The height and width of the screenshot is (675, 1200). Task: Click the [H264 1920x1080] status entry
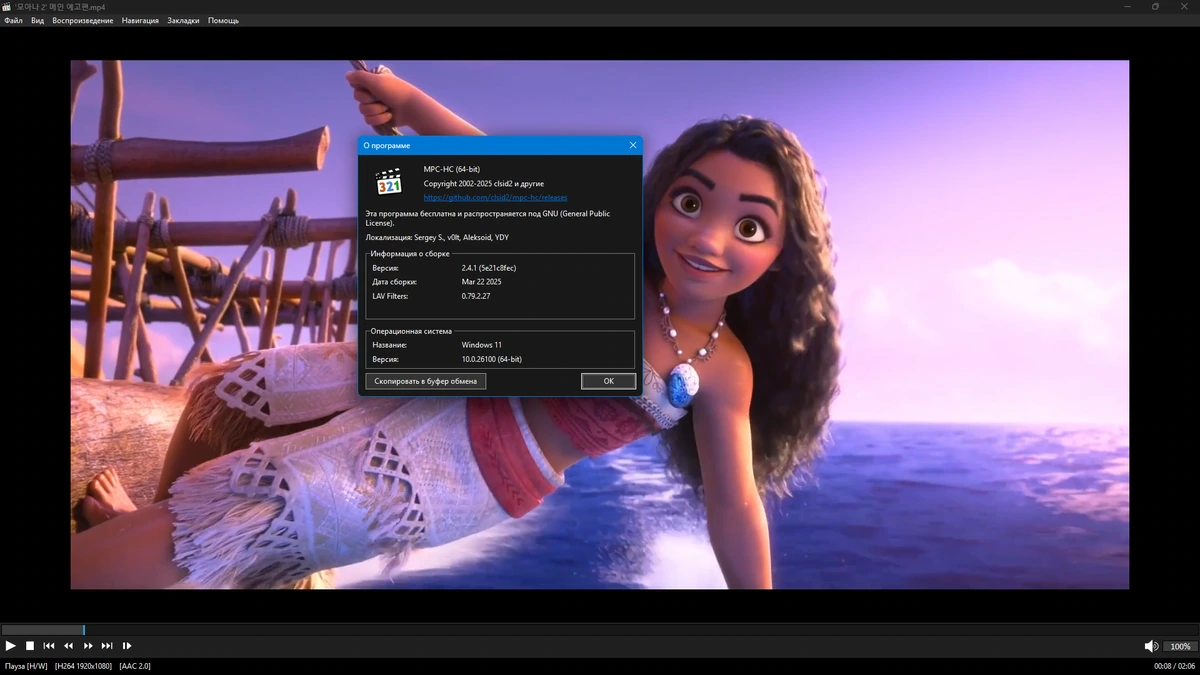pyautogui.click(x=82, y=666)
